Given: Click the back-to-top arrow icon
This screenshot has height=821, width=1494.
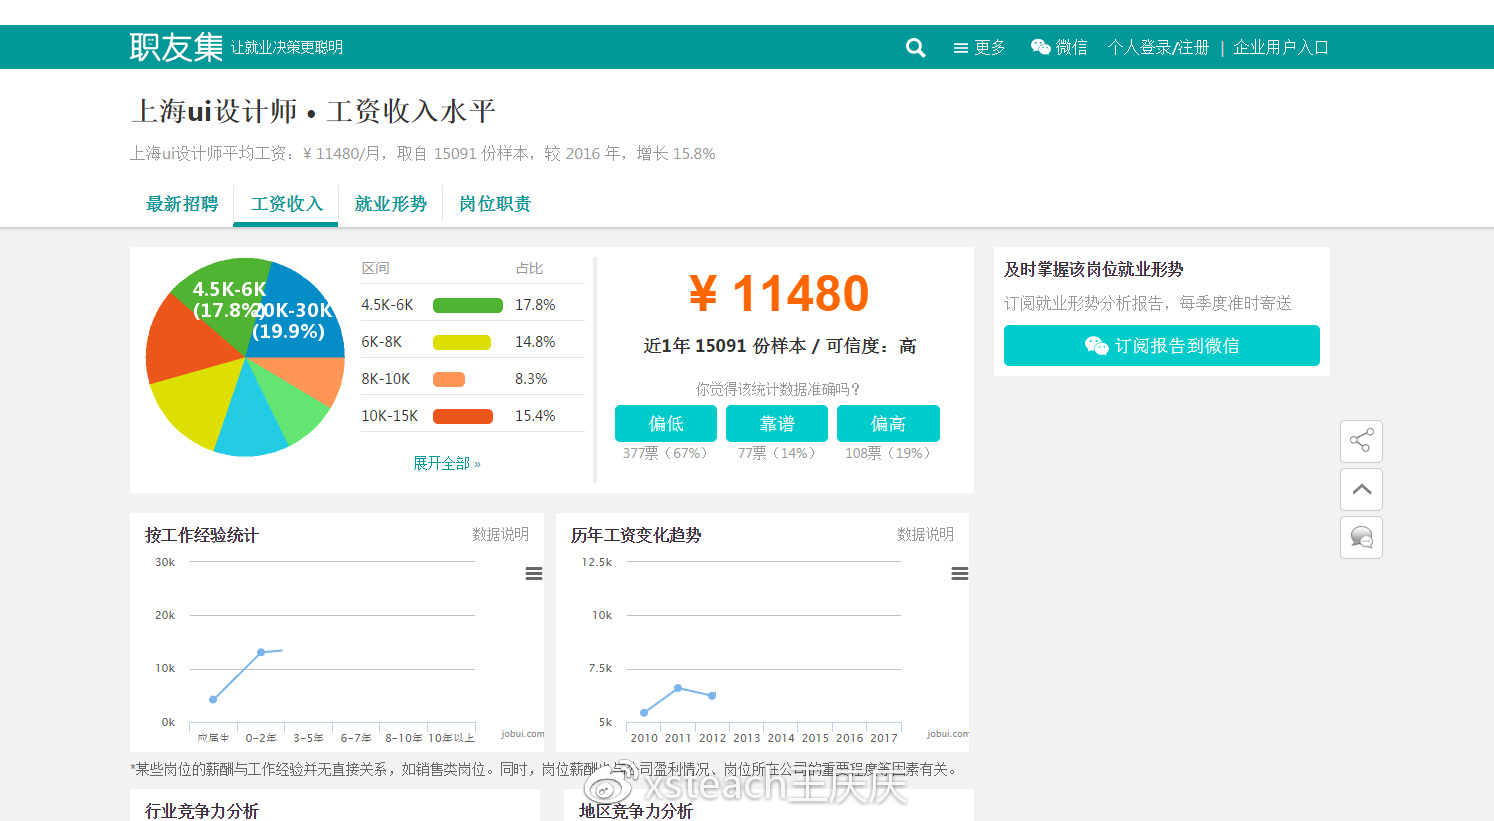Looking at the screenshot, I should (x=1361, y=489).
